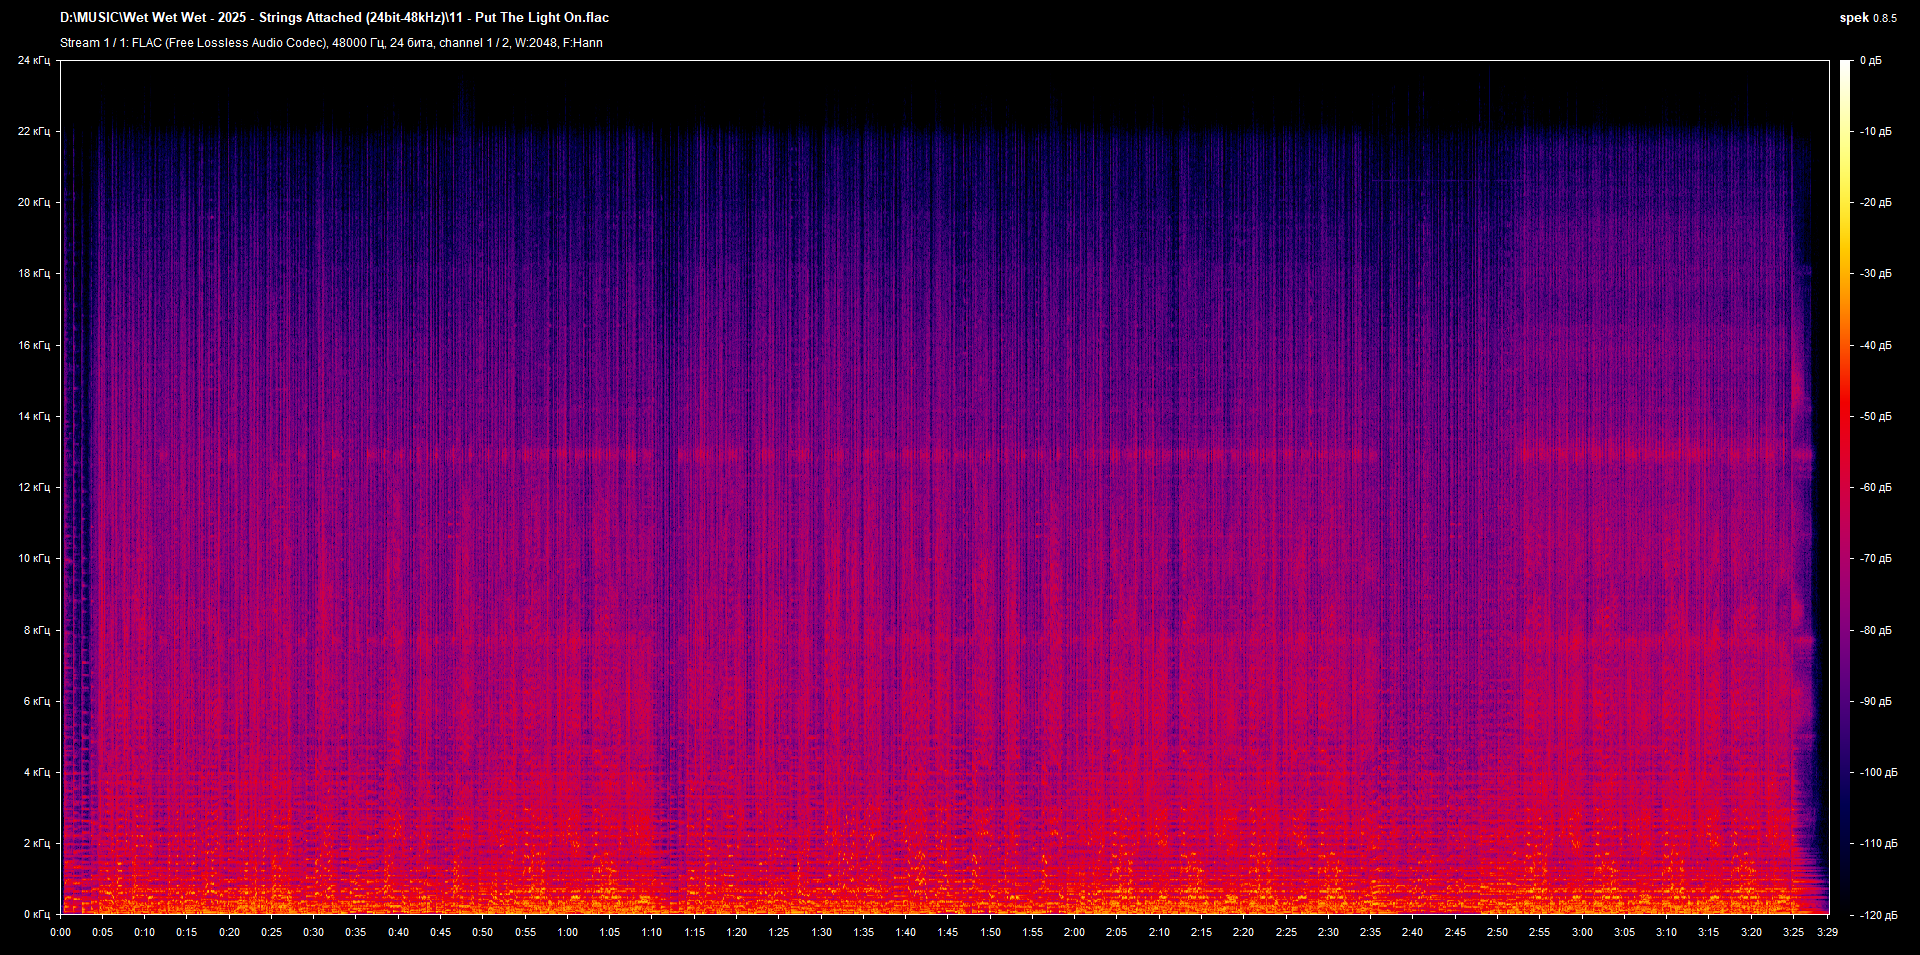Click the 0:45 time axis label
The width and height of the screenshot is (1920, 955).
pyautogui.click(x=440, y=932)
